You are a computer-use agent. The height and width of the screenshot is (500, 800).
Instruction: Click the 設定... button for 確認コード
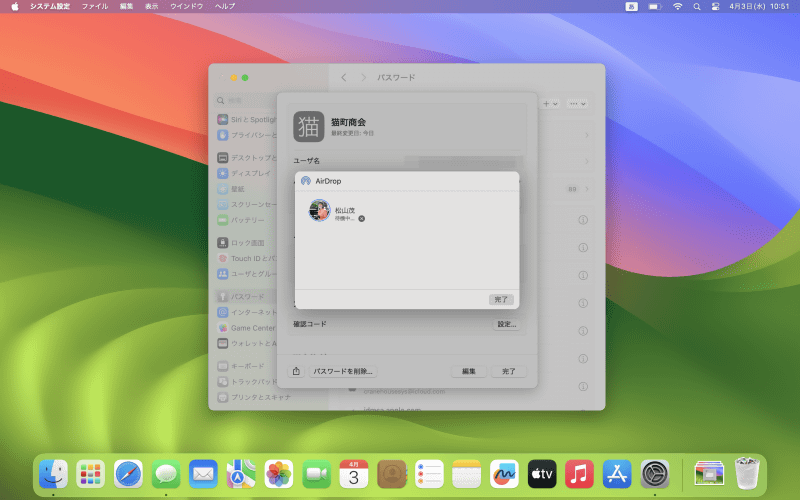(507, 324)
